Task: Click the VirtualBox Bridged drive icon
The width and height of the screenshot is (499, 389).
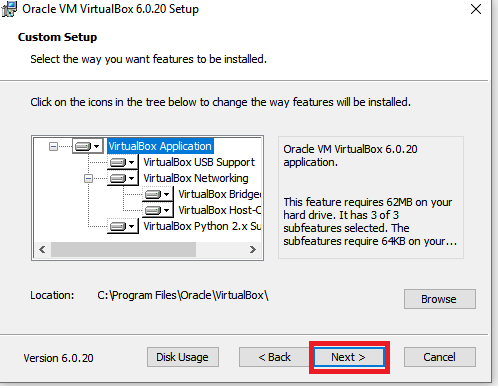Action: pos(153,194)
